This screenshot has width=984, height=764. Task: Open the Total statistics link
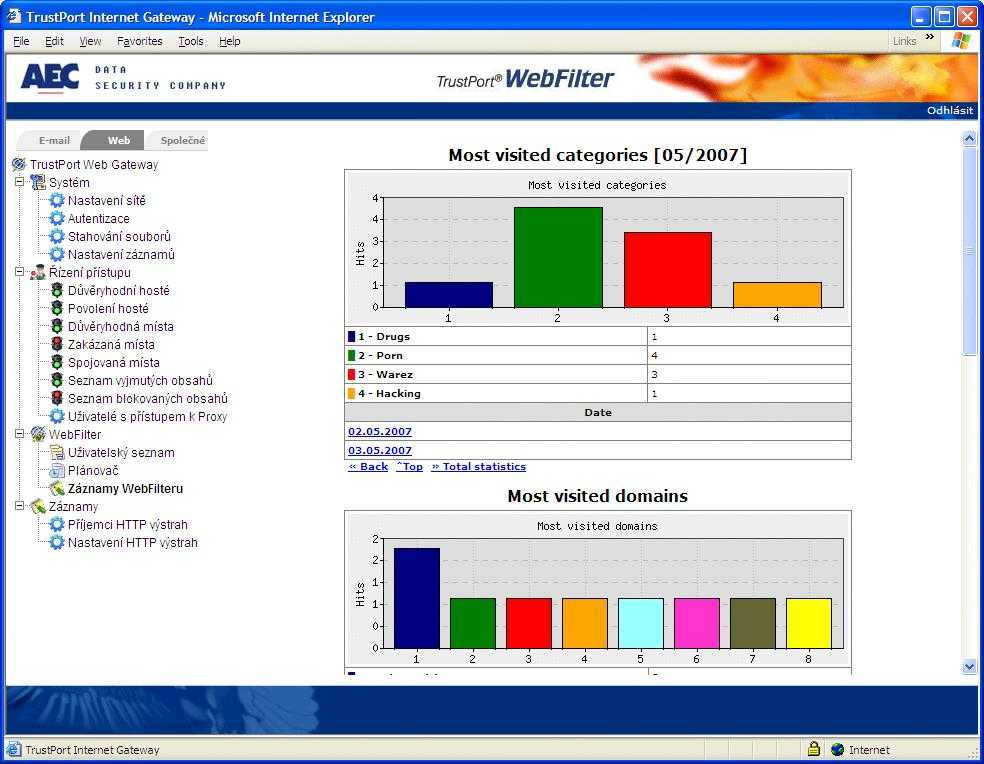(x=479, y=466)
